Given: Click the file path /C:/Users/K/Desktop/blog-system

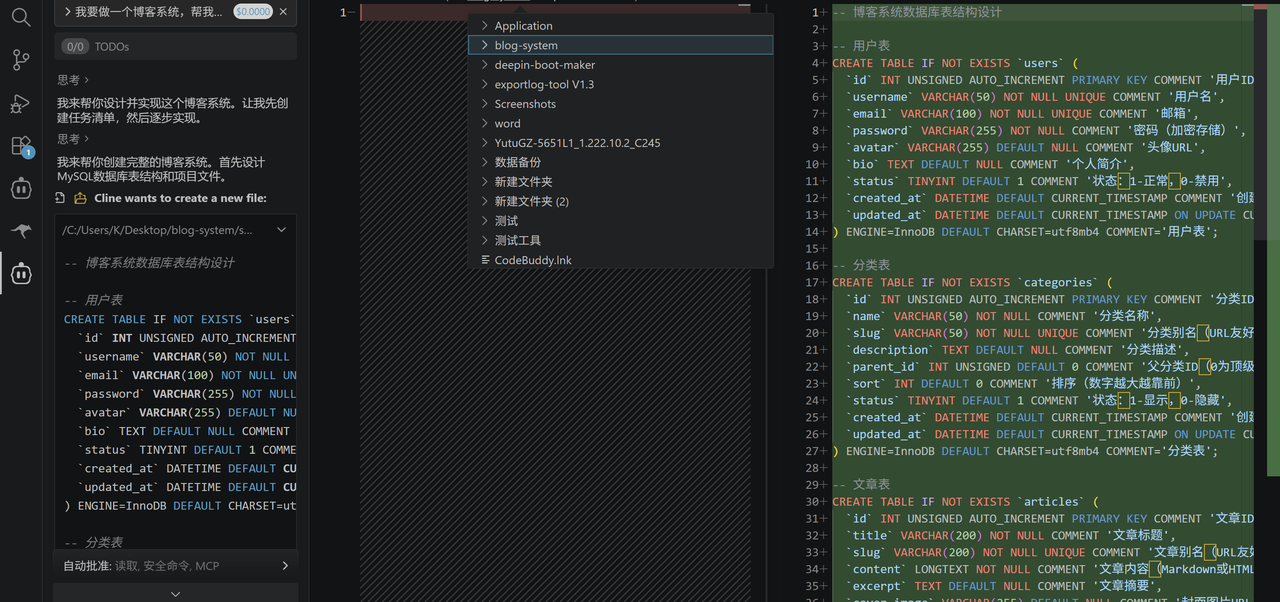Looking at the screenshot, I should 157,230.
